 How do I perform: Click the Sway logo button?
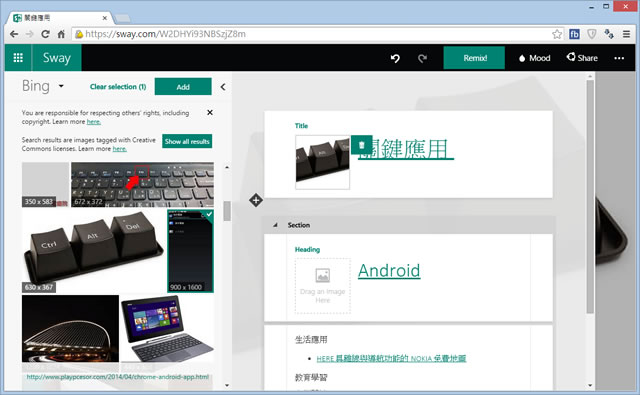57,58
